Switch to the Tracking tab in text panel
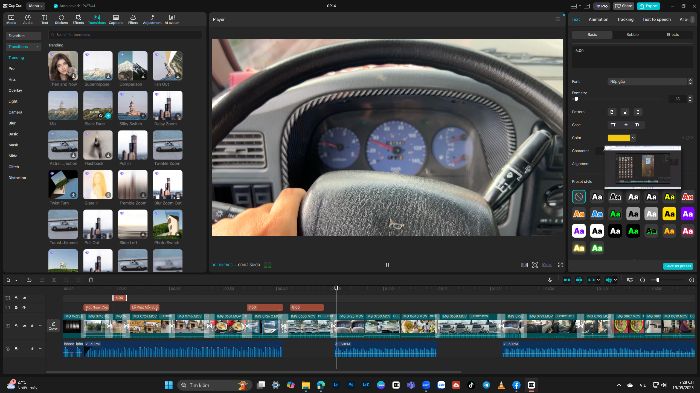Image resolution: width=700 pixels, height=393 pixels. [x=625, y=20]
